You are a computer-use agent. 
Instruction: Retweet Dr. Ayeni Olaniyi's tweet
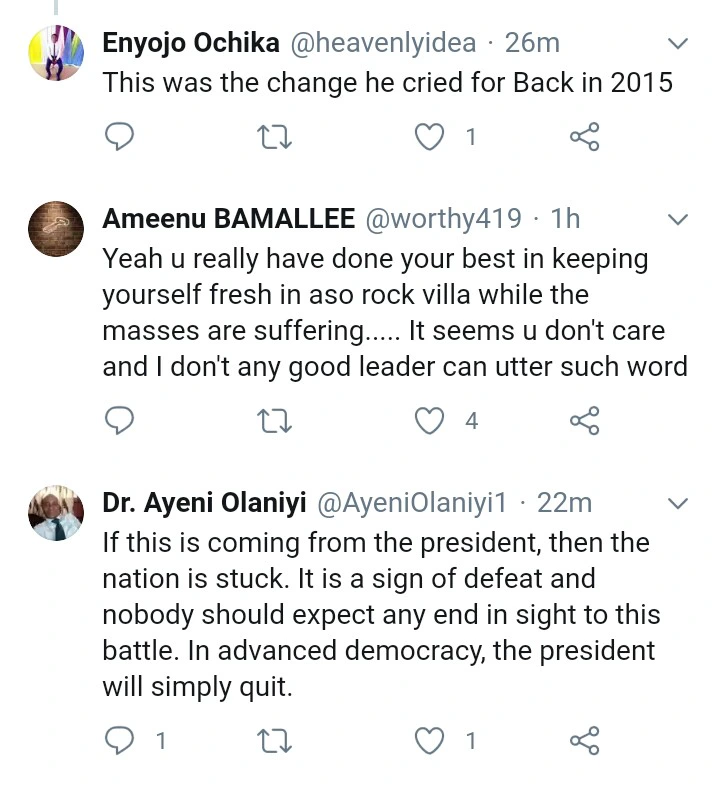(274, 740)
